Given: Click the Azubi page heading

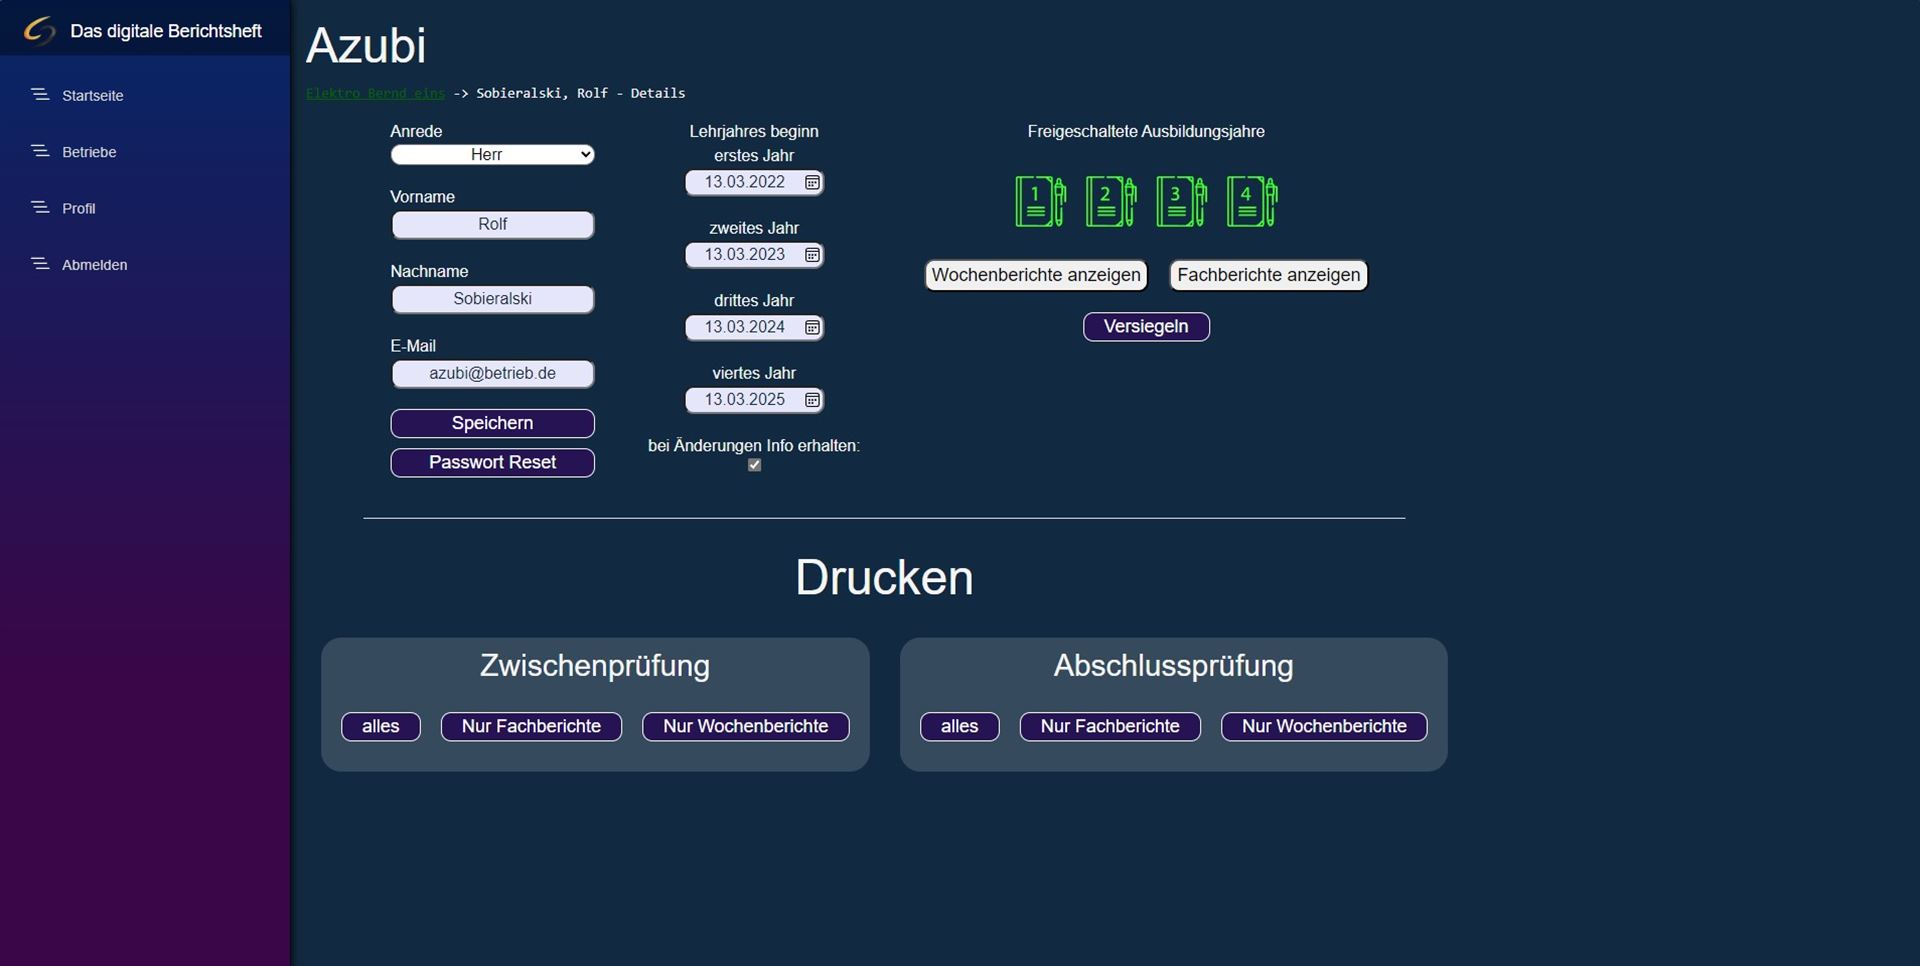Looking at the screenshot, I should (x=366, y=45).
